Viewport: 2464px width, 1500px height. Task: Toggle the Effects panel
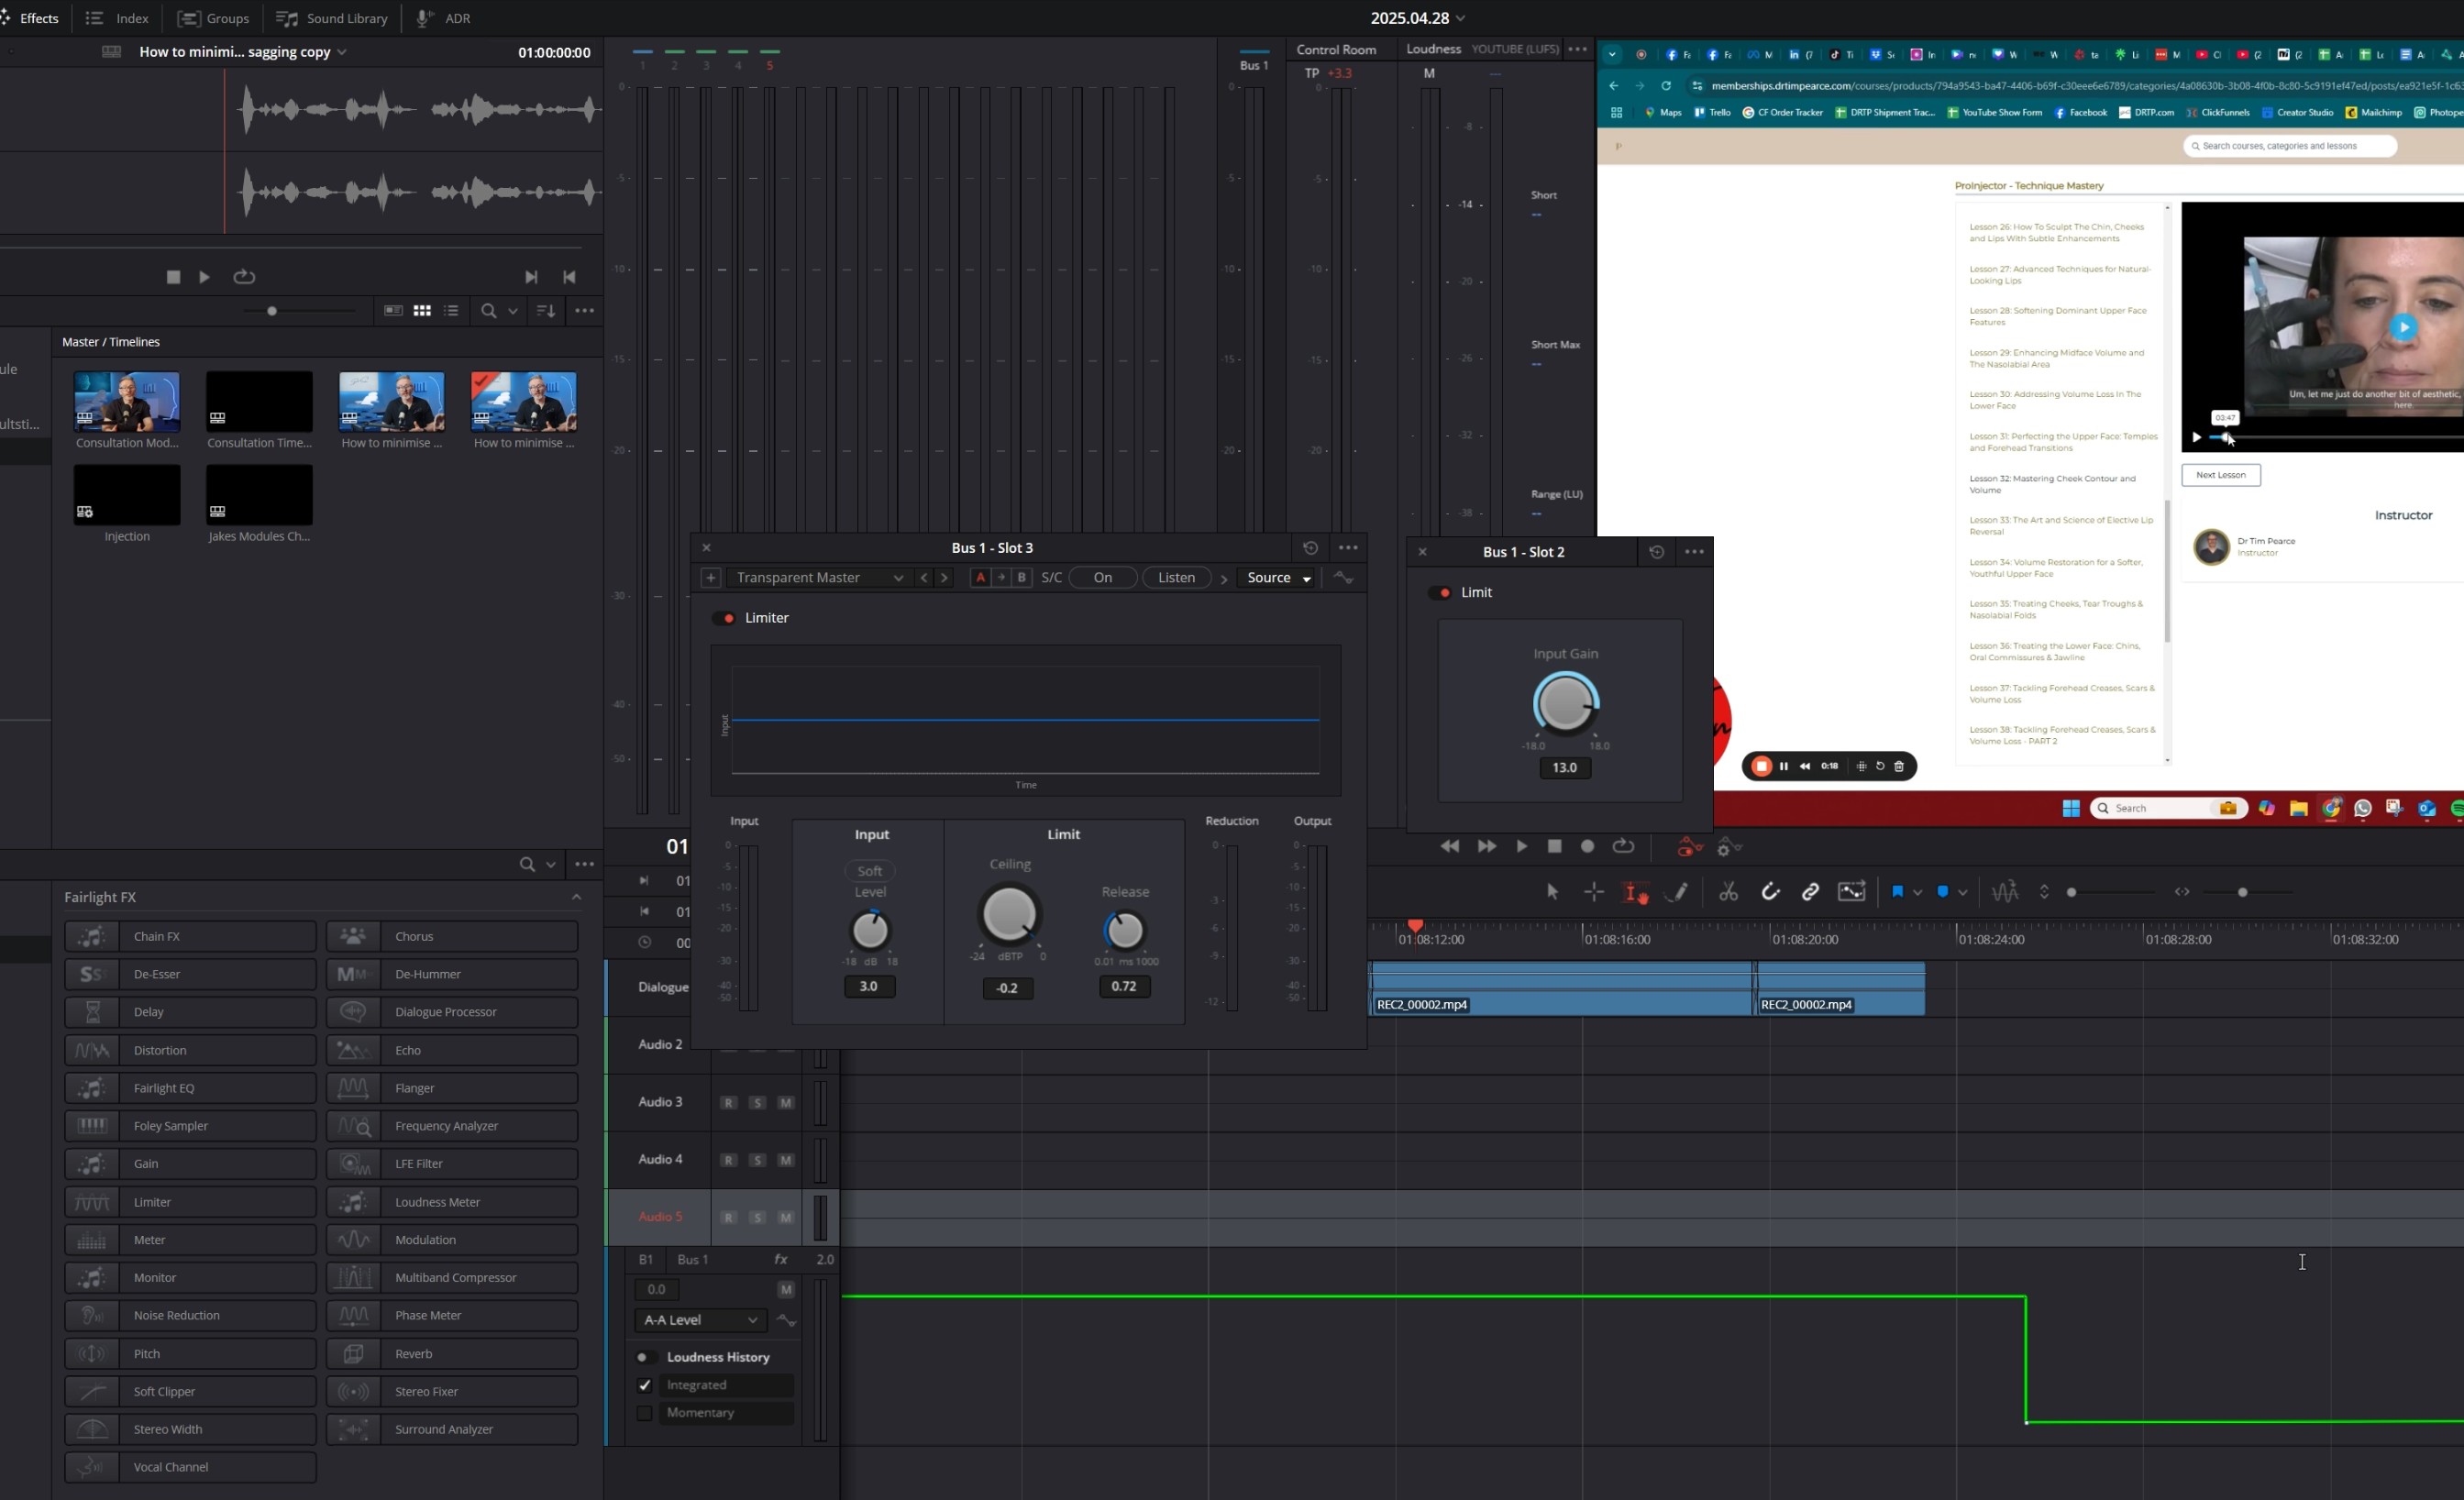pos(30,18)
